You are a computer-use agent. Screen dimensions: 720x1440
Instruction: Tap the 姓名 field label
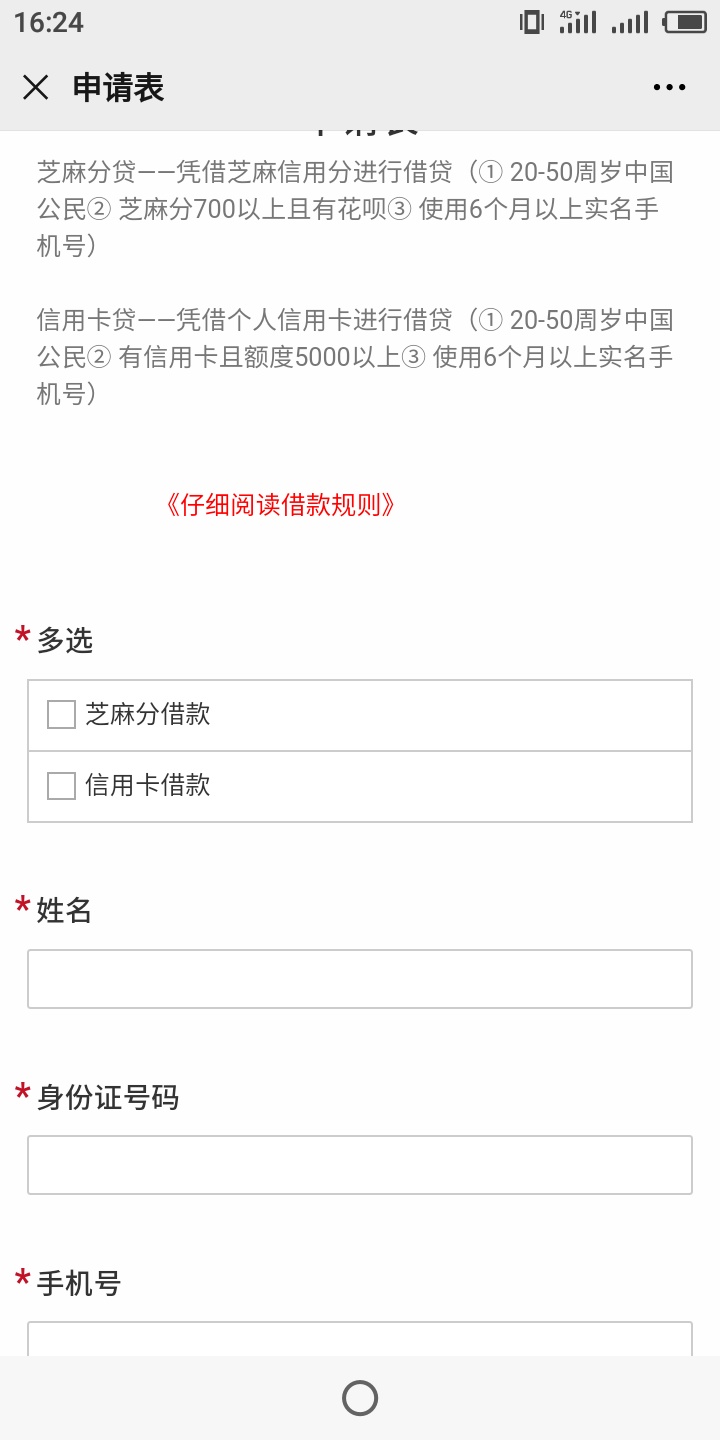(x=64, y=911)
